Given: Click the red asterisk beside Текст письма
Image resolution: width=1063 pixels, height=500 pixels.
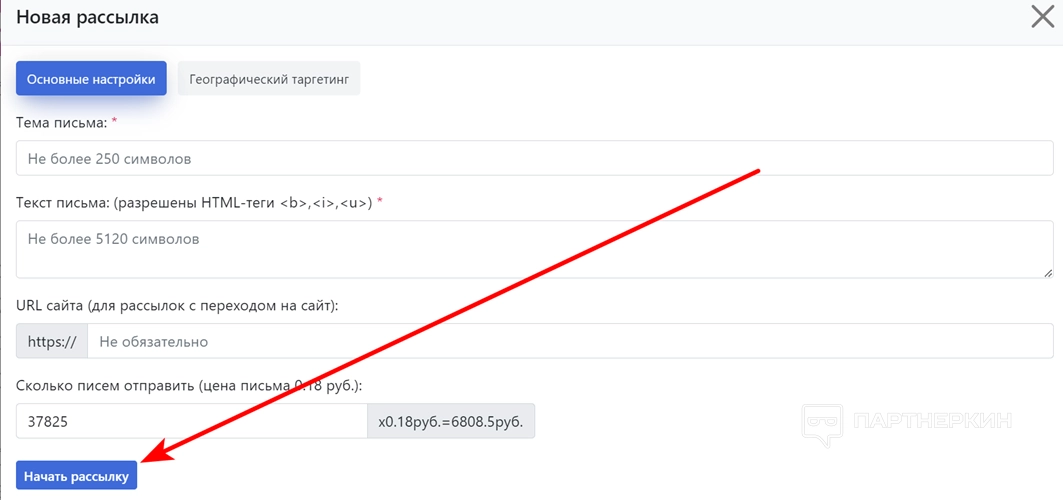Looking at the screenshot, I should tap(380, 202).
